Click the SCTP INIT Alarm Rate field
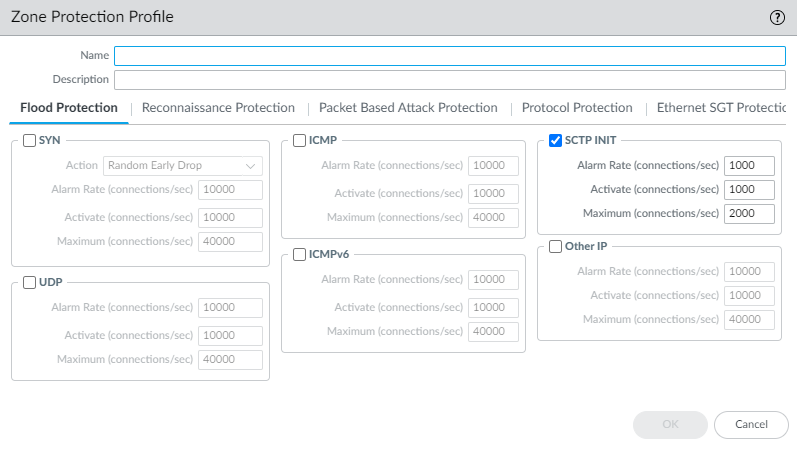This screenshot has height=454, width=797. [749, 165]
